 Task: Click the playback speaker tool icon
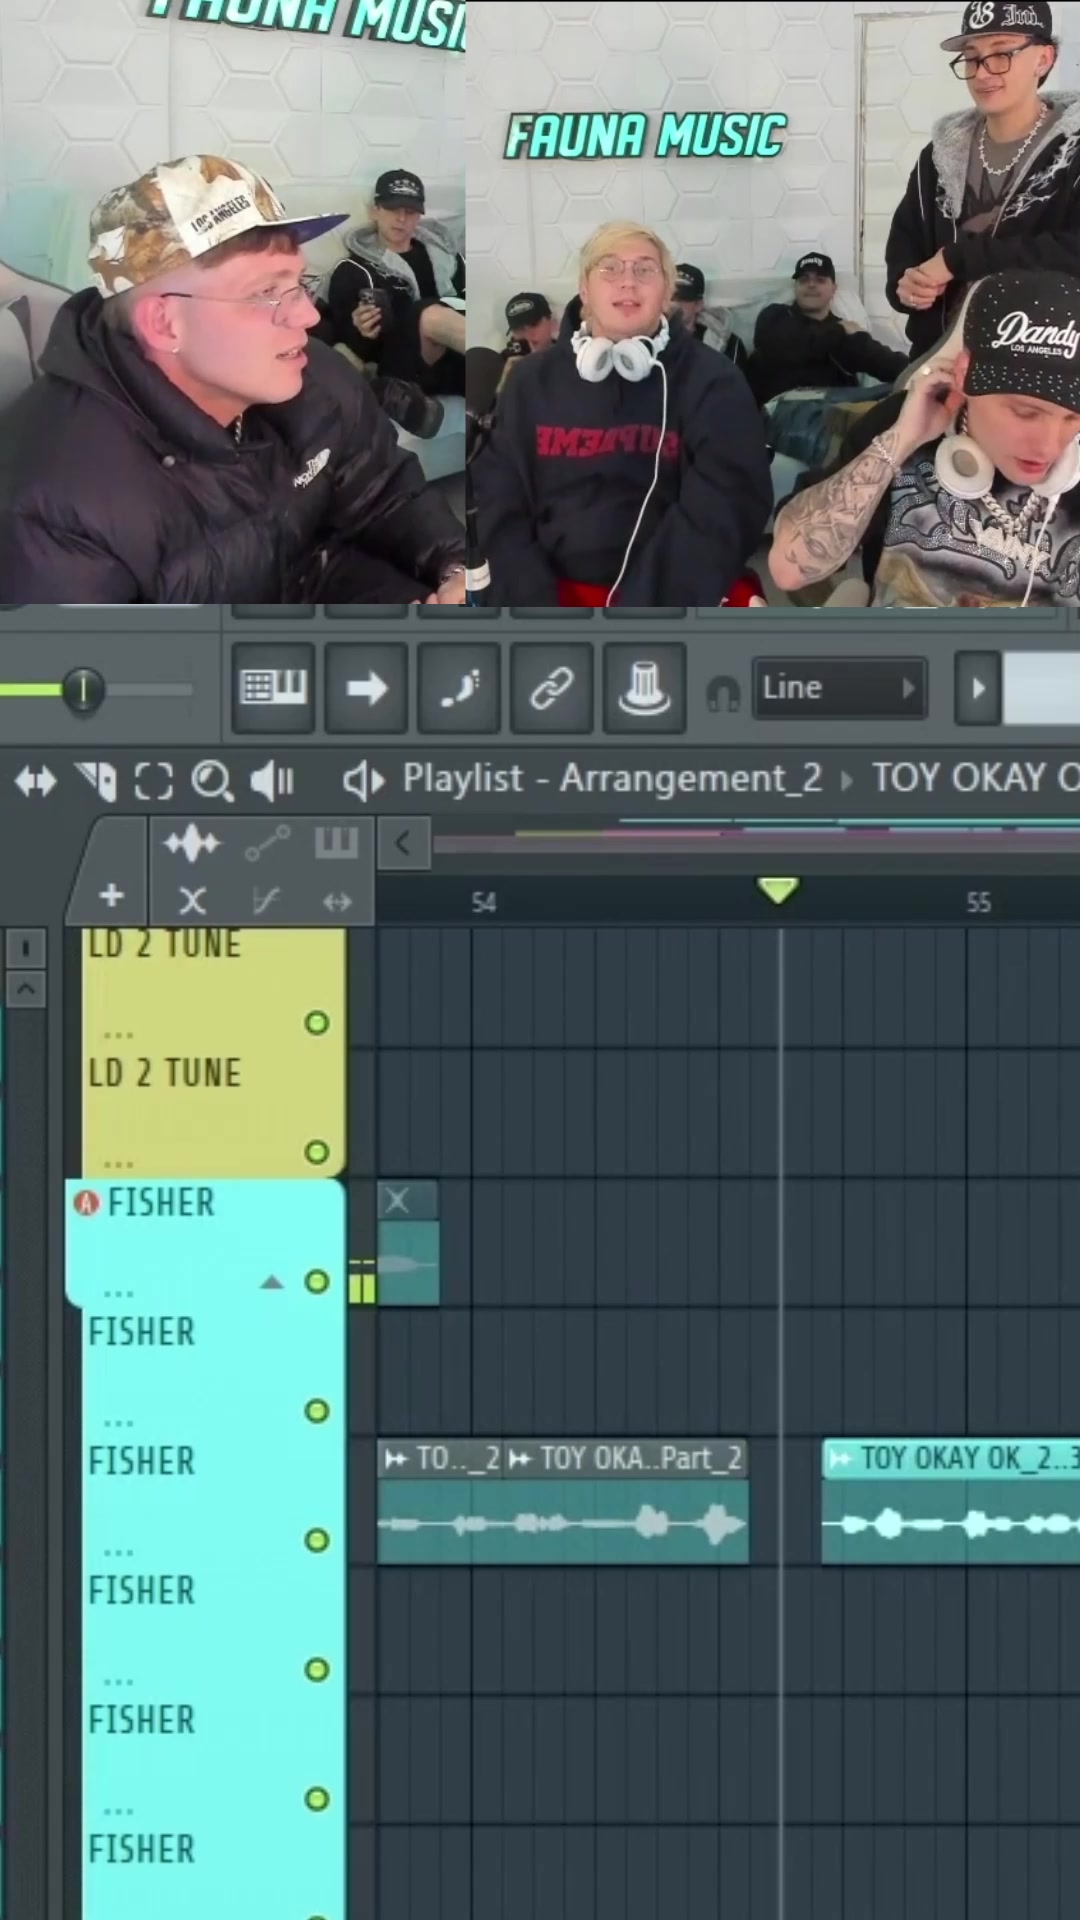tap(272, 781)
